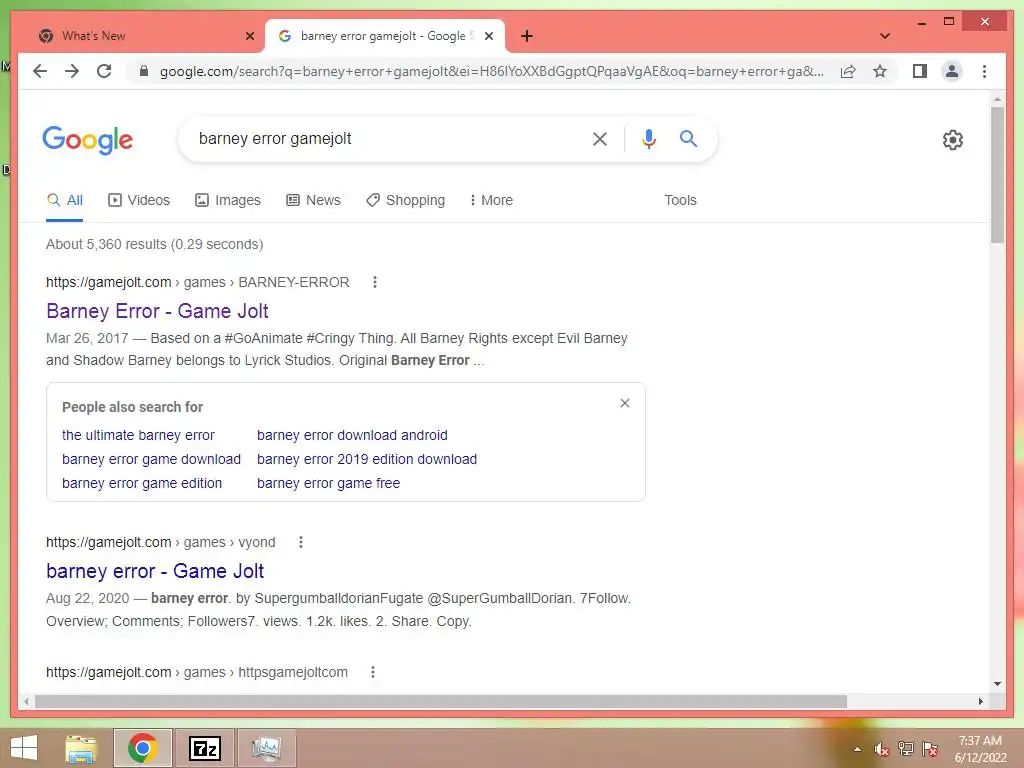This screenshot has width=1024, height=768.
Task: Open tab search dropdown arrow
Action: 884,36
